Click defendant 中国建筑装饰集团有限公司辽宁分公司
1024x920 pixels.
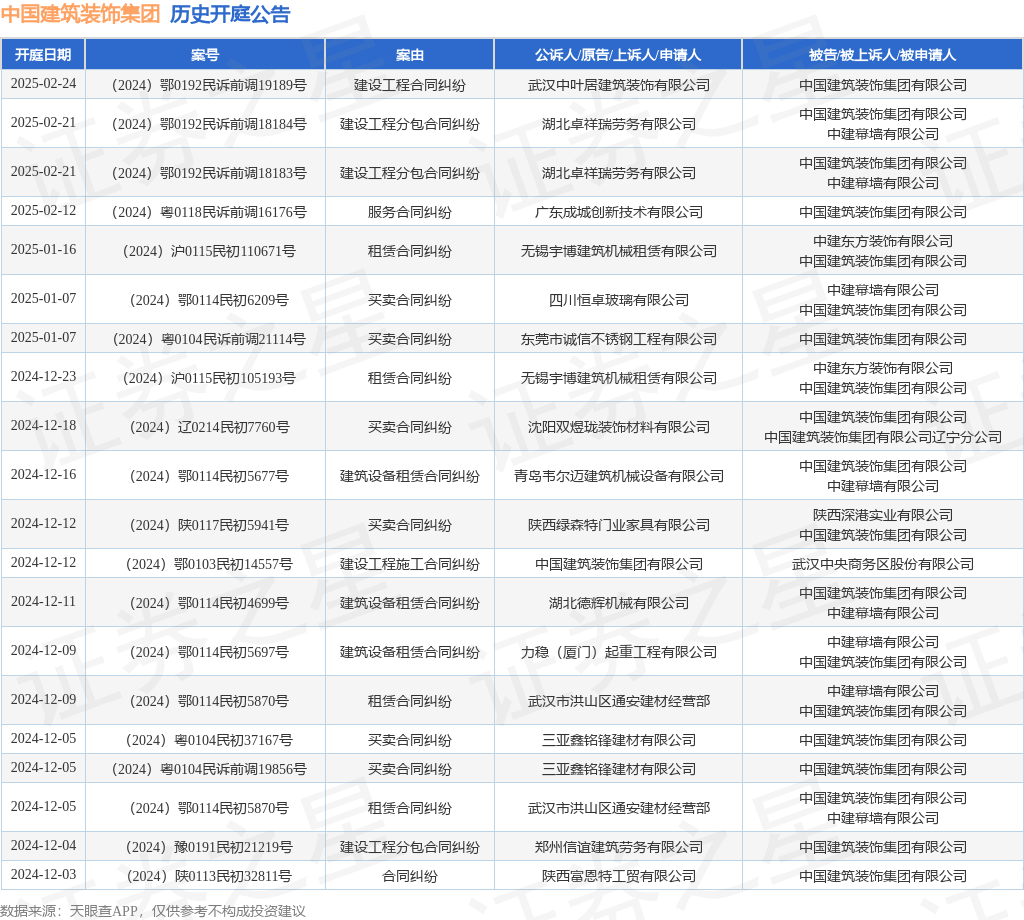tap(883, 437)
